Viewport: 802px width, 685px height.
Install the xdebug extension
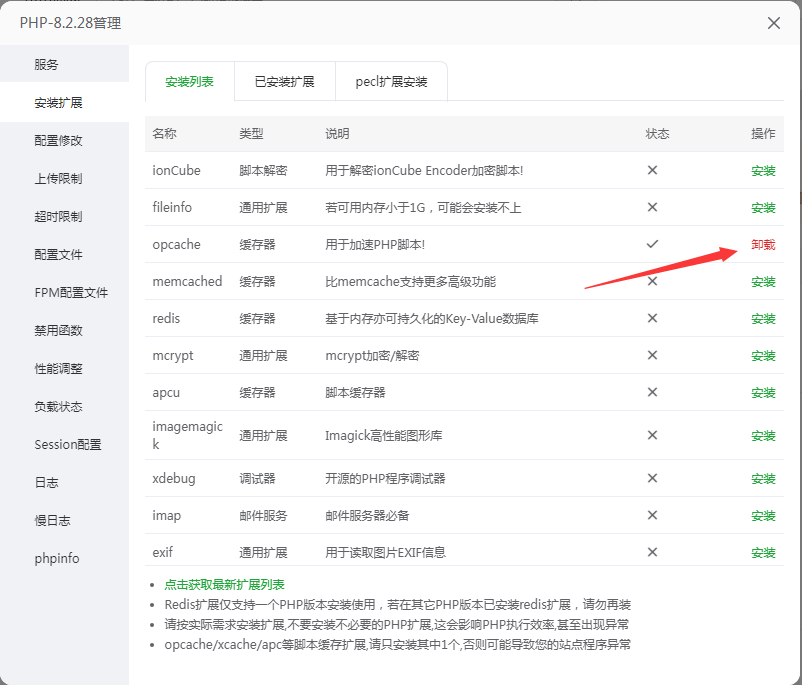763,479
